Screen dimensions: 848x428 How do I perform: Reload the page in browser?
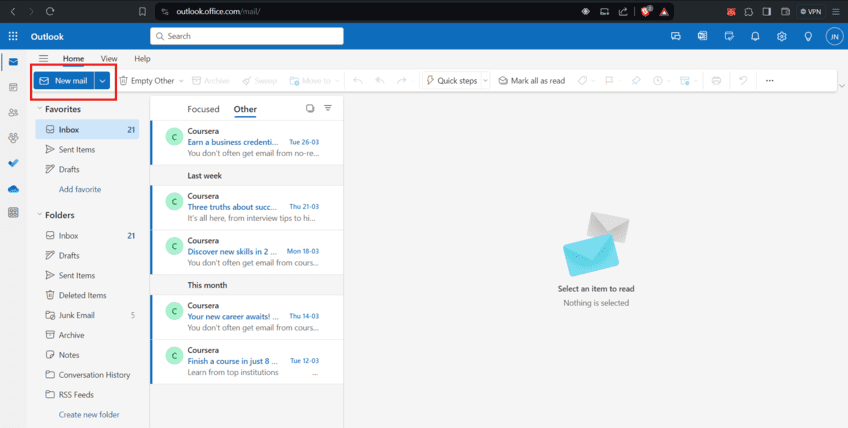click(x=50, y=11)
